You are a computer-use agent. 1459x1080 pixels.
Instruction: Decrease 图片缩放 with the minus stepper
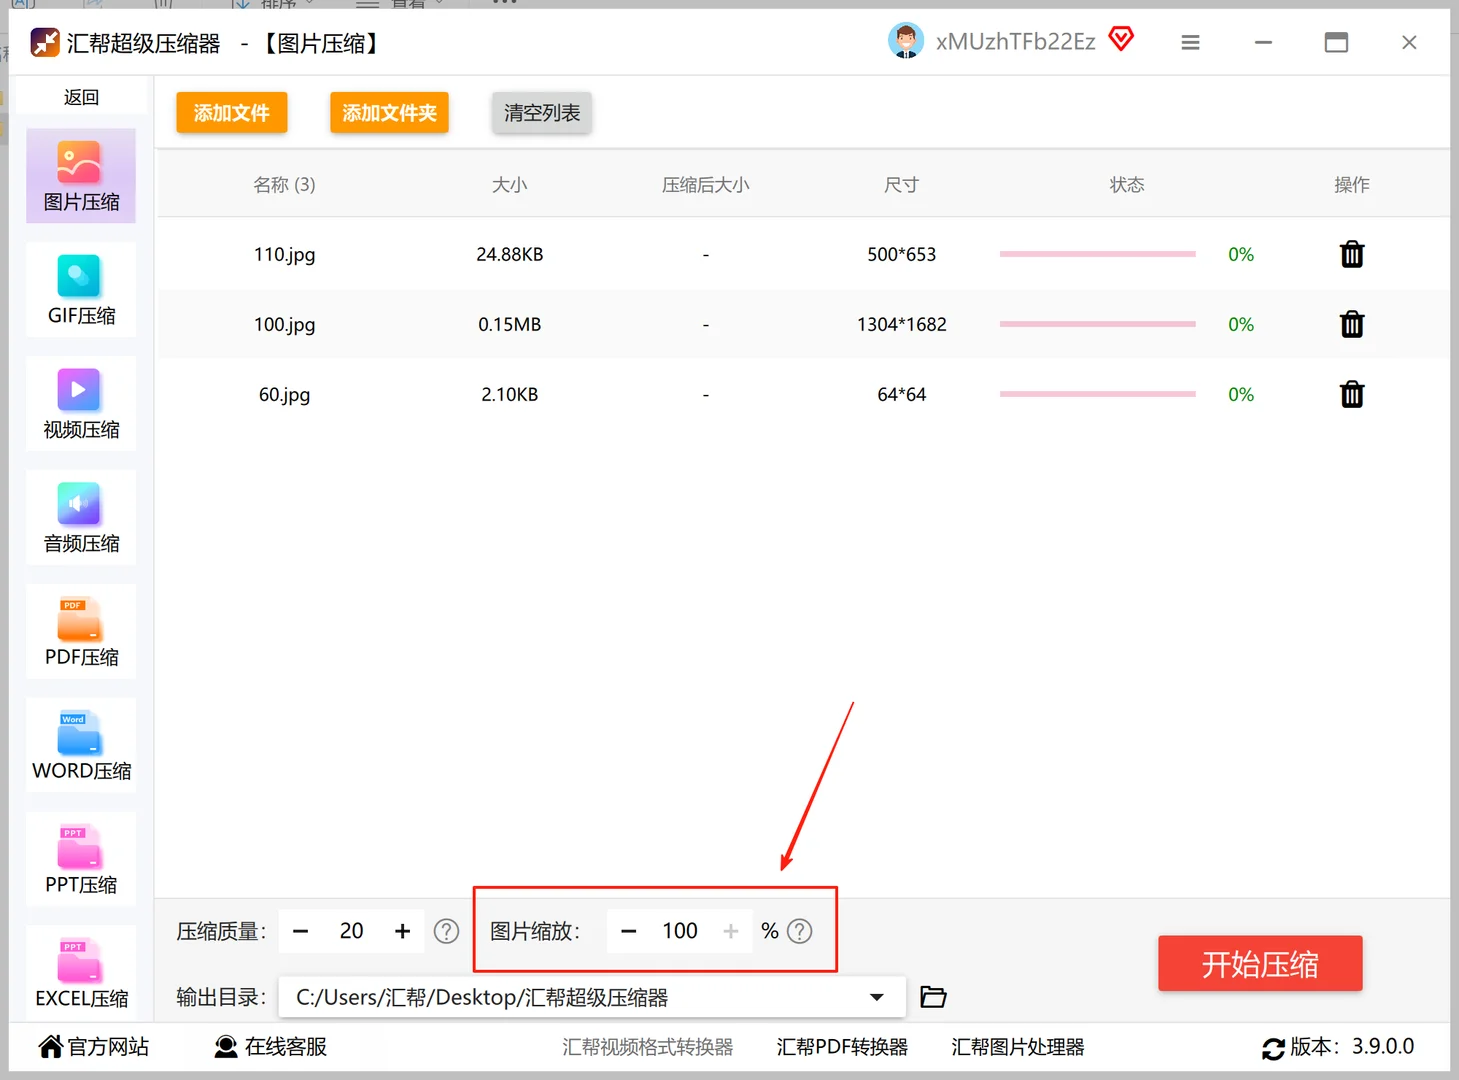pyautogui.click(x=629, y=931)
